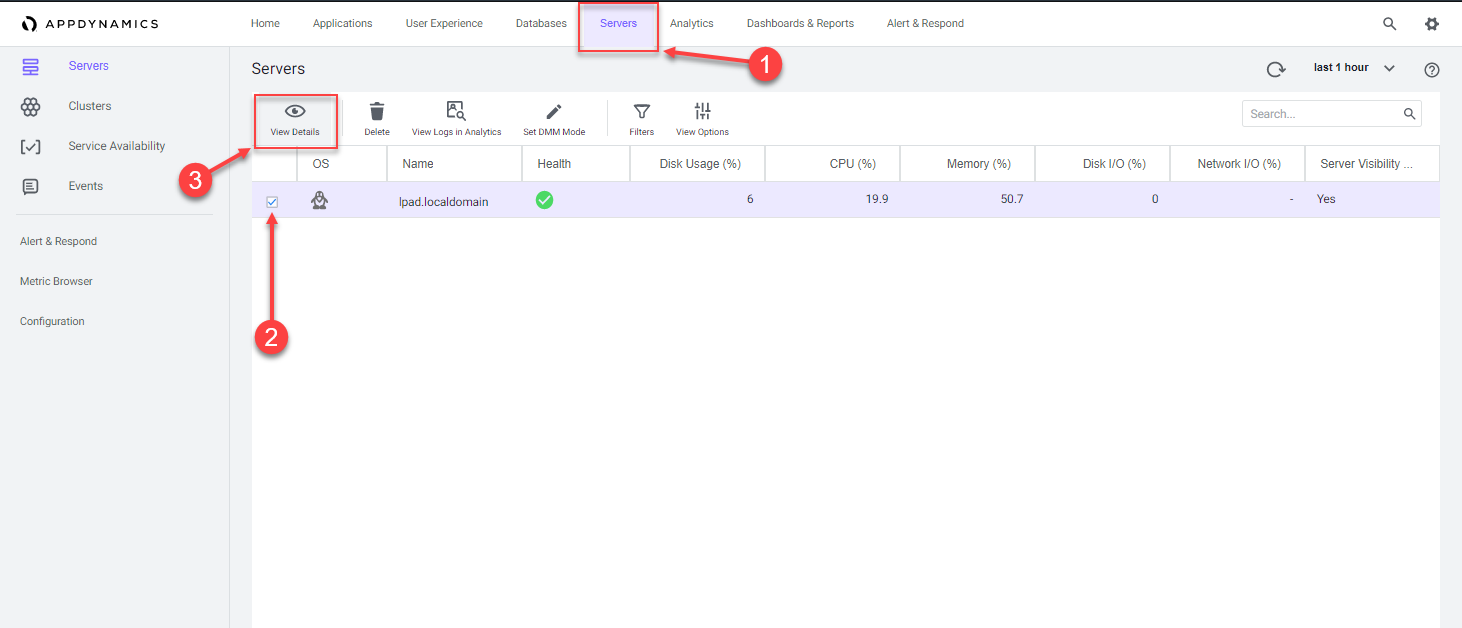Click the Service Availability check icon

(31, 146)
